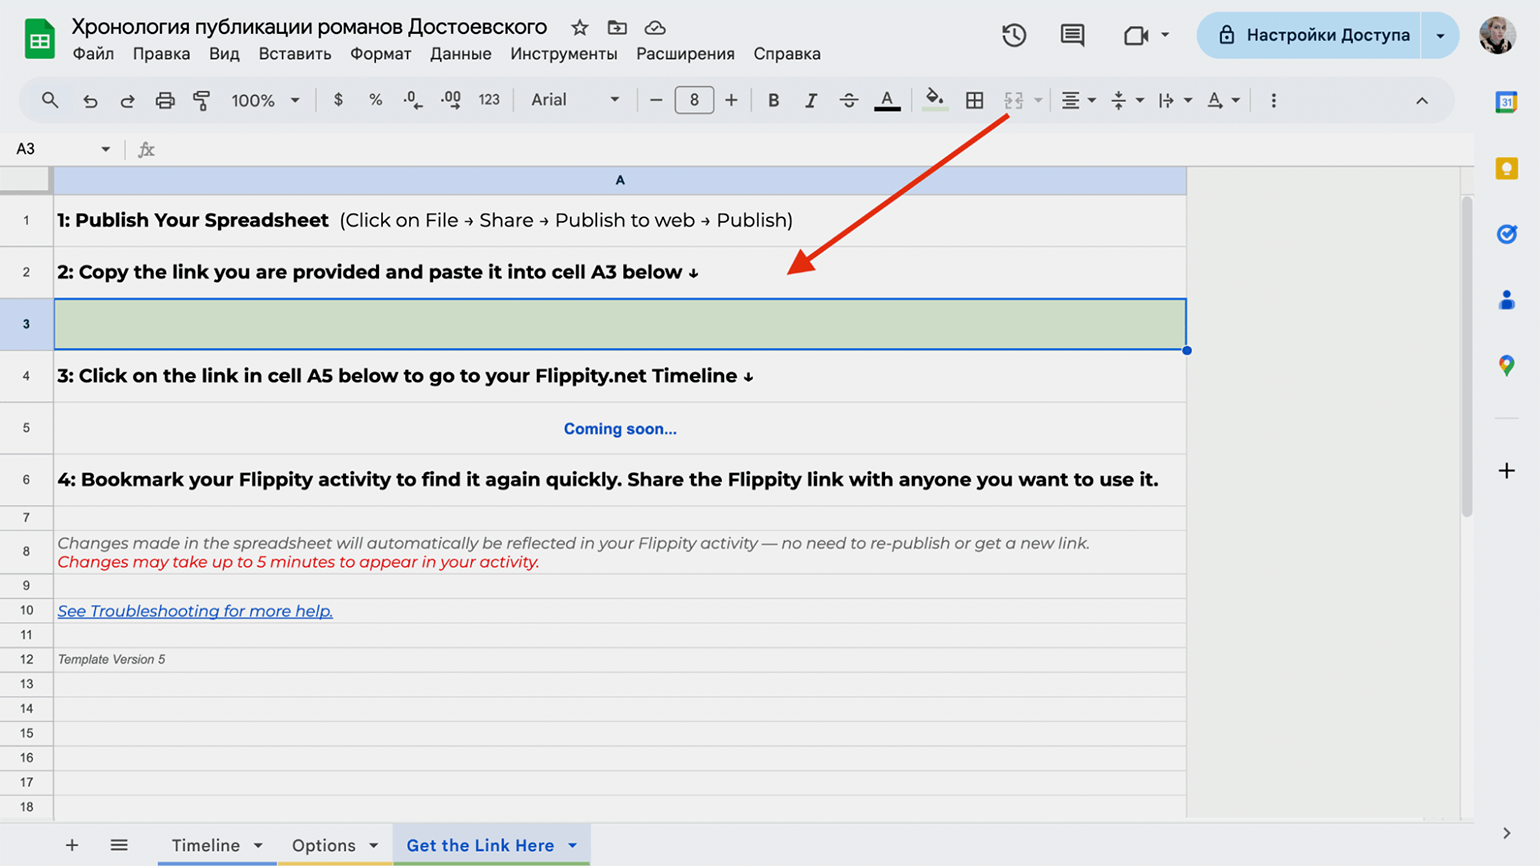The image size is (1540, 866).
Task: Apply currency format with the dollar icon
Action: 338,100
